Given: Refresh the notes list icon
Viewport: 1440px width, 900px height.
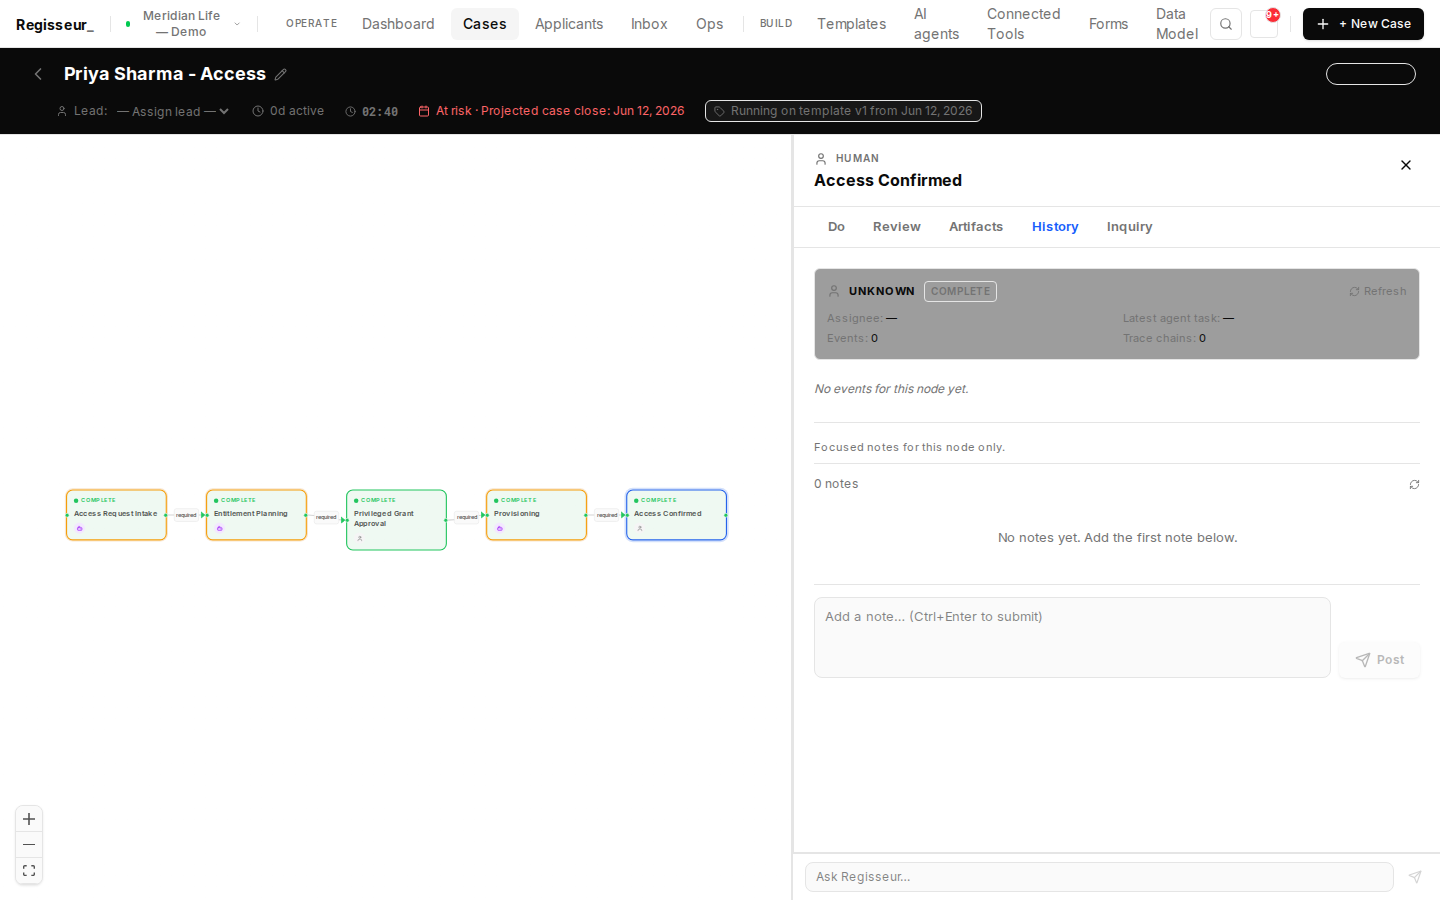Looking at the screenshot, I should pos(1414,484).
